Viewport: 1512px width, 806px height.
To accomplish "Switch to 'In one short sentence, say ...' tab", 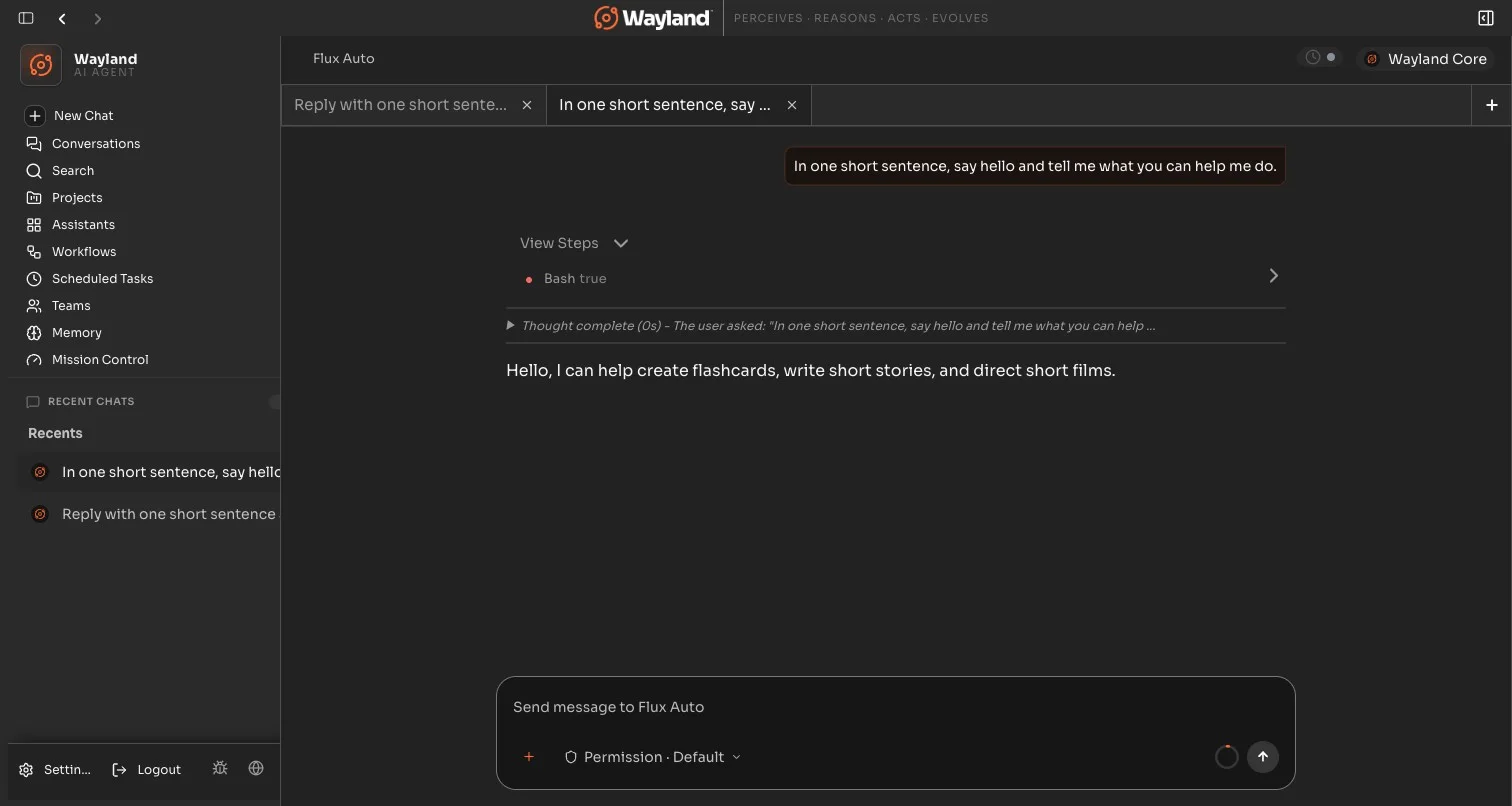I will (x=665, y=105).
